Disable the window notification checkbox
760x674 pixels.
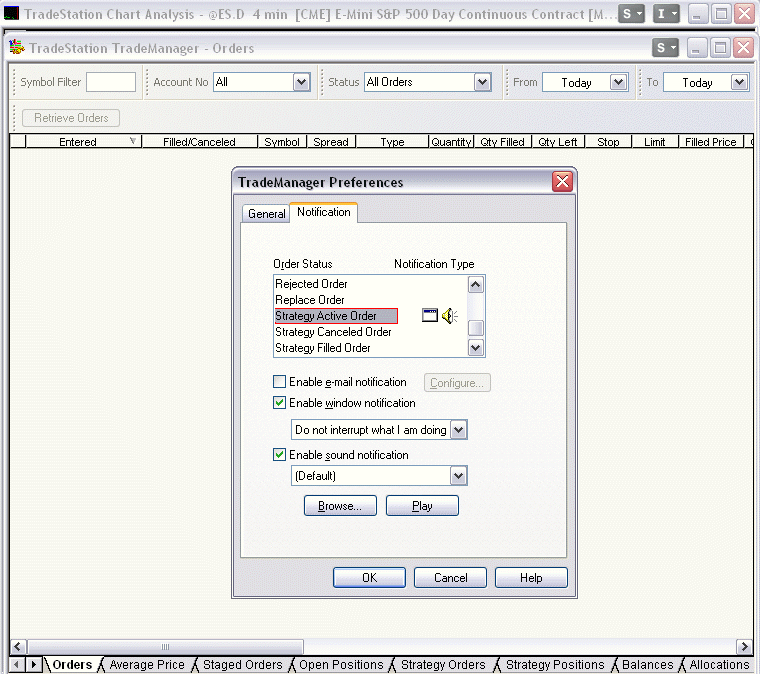(x=280, y=403)
